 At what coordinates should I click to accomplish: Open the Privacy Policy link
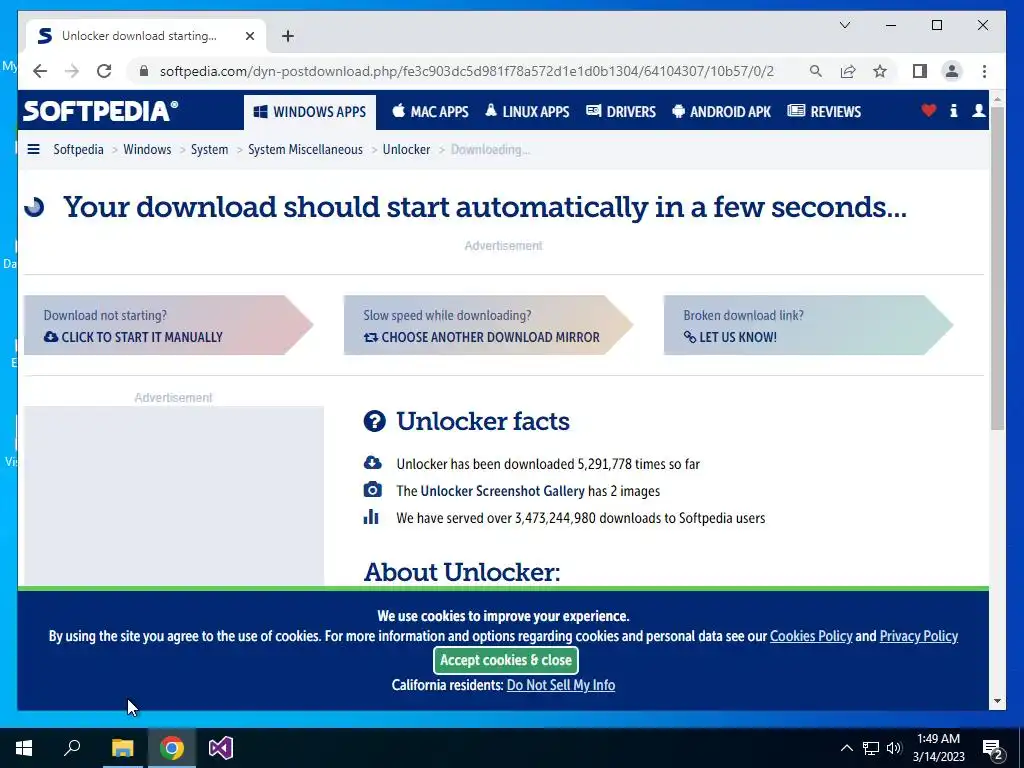point(919,636)
